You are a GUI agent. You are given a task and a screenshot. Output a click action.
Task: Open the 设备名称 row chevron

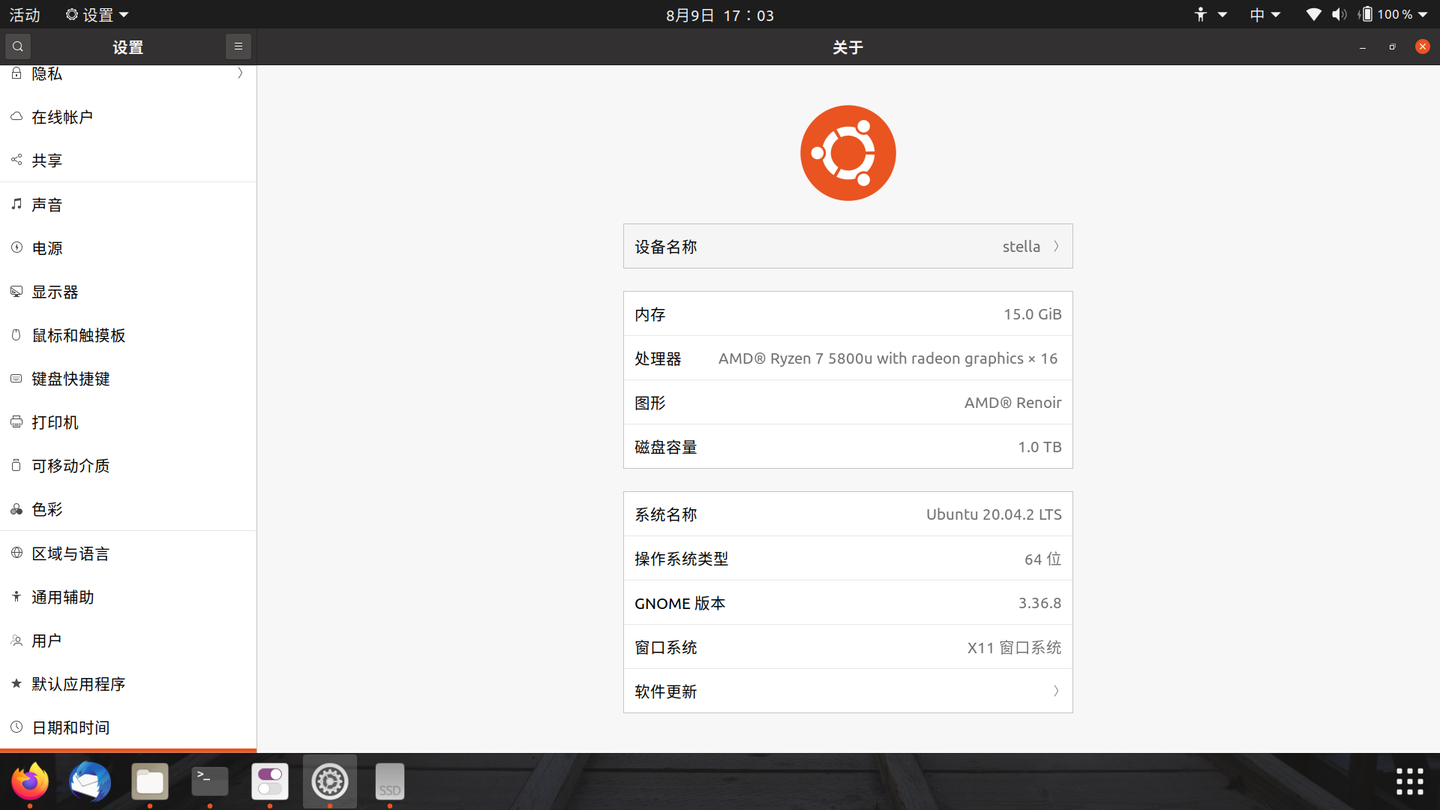click(1056, 246)
